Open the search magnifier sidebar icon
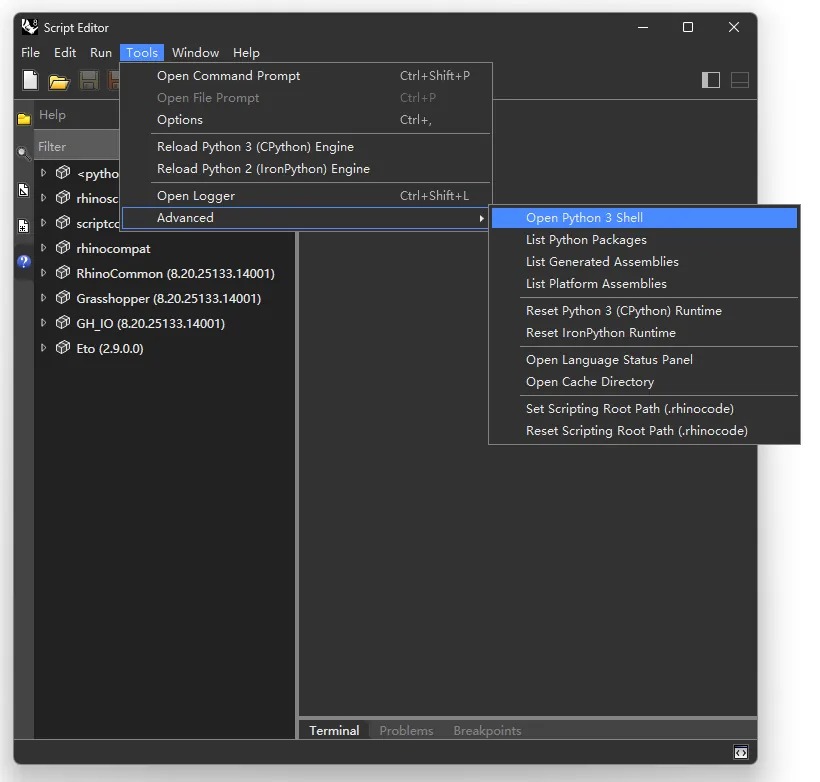The width and height of the screenshot is (820, 782). [24, 154]
